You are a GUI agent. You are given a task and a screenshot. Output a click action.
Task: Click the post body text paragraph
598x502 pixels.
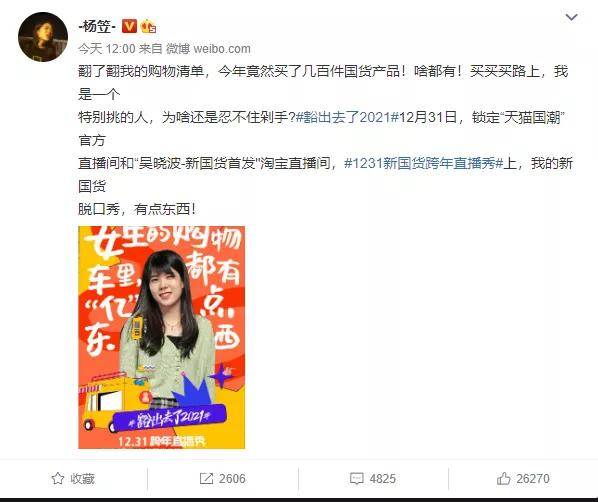pyautogui.click(x=325, y=140)
